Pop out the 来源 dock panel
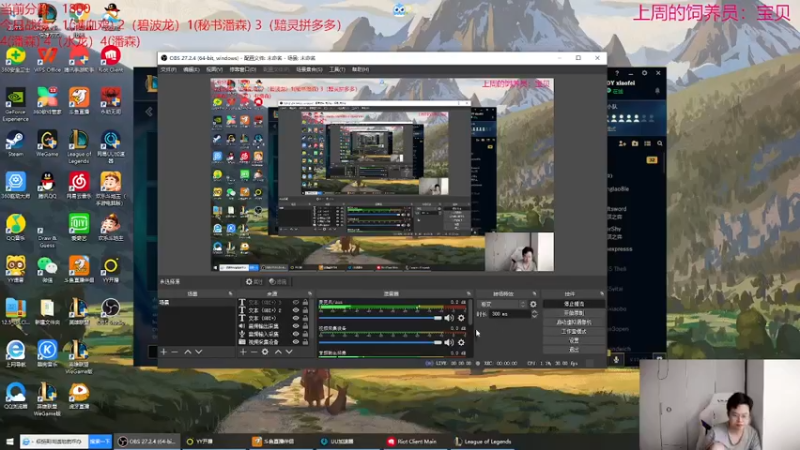 310,294
